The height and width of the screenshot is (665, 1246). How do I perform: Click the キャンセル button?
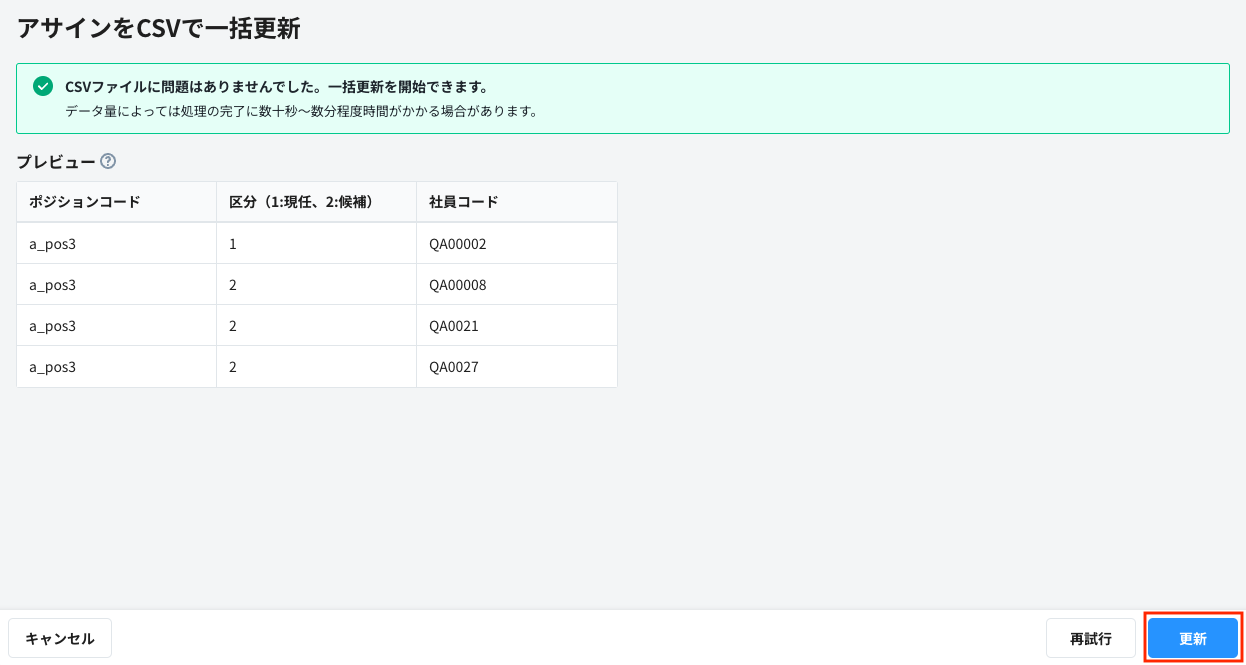tap(60, 637)
